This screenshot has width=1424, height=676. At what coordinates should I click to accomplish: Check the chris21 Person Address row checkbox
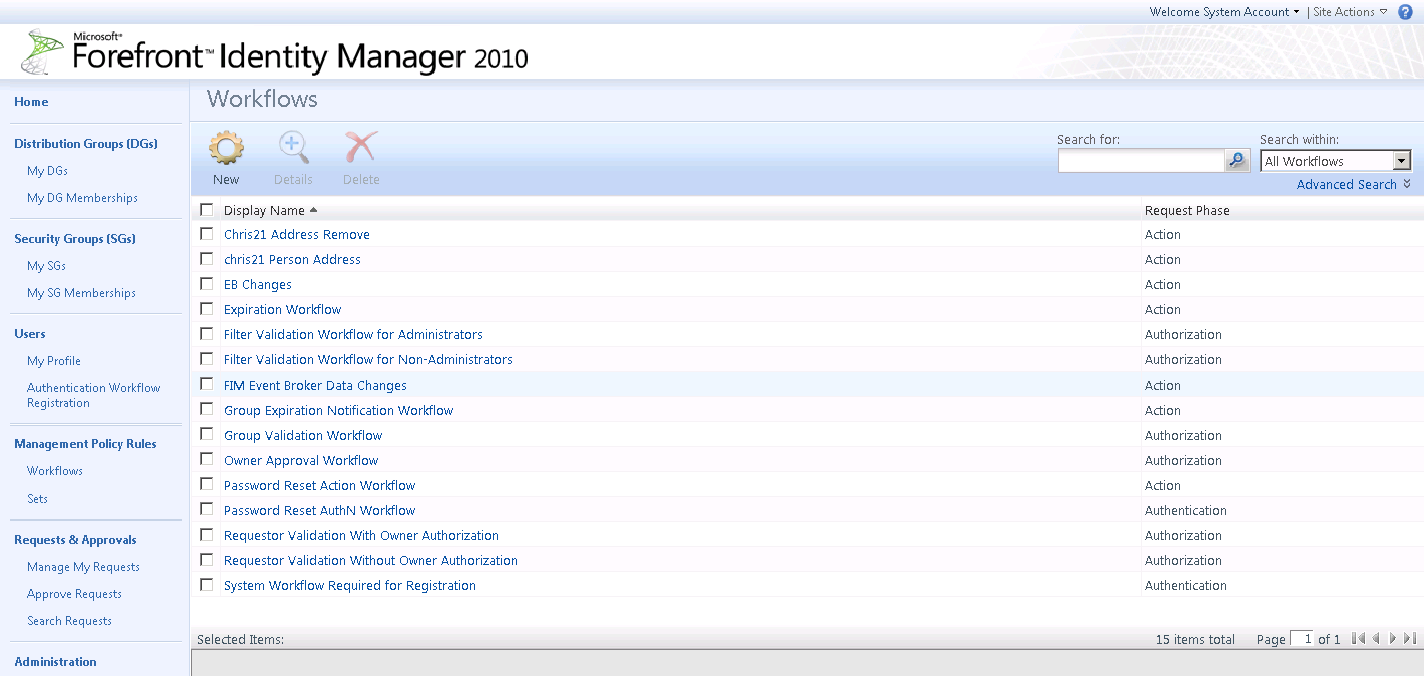tap(207, 259)
